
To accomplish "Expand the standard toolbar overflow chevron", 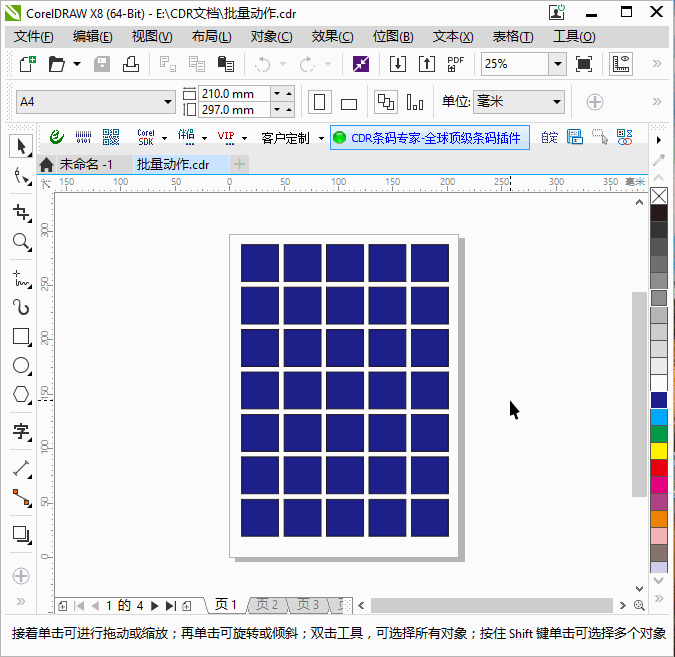I will (x=656, y=64).
